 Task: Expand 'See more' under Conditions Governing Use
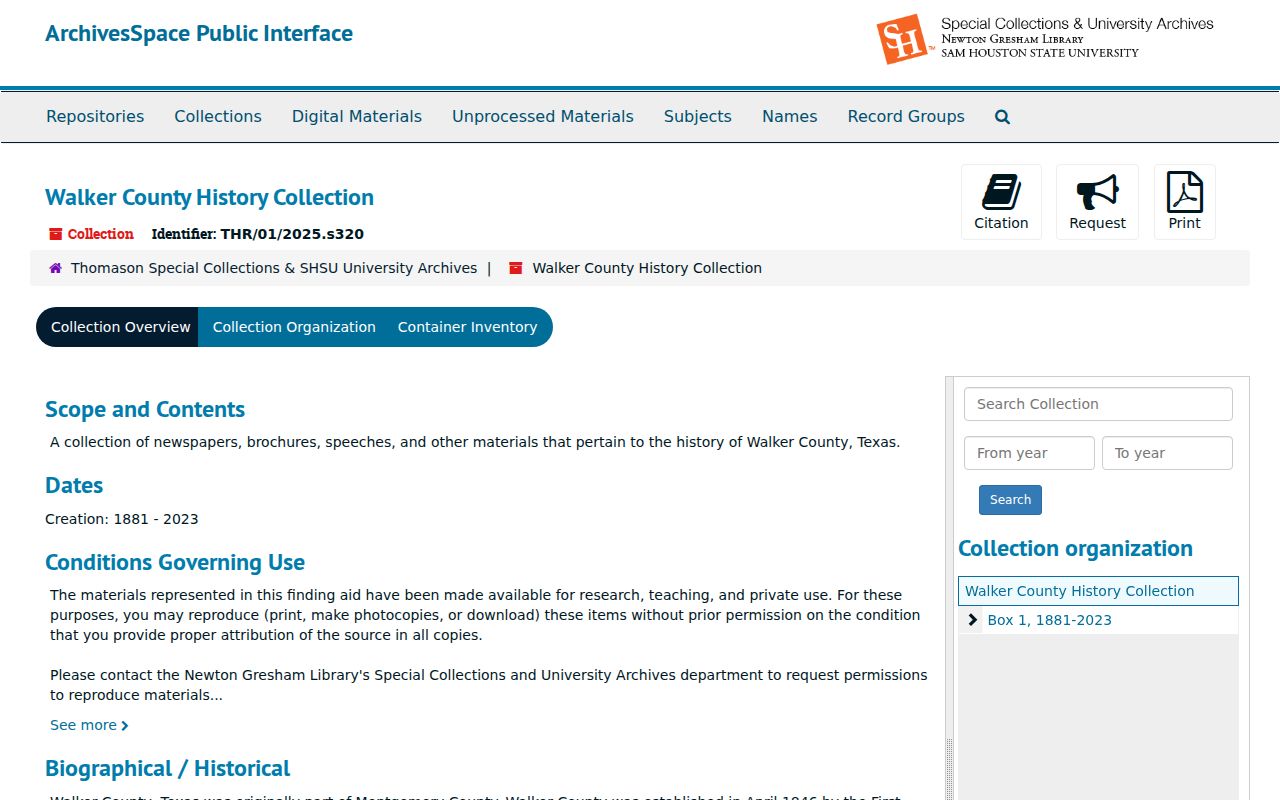tap(89, 725)
